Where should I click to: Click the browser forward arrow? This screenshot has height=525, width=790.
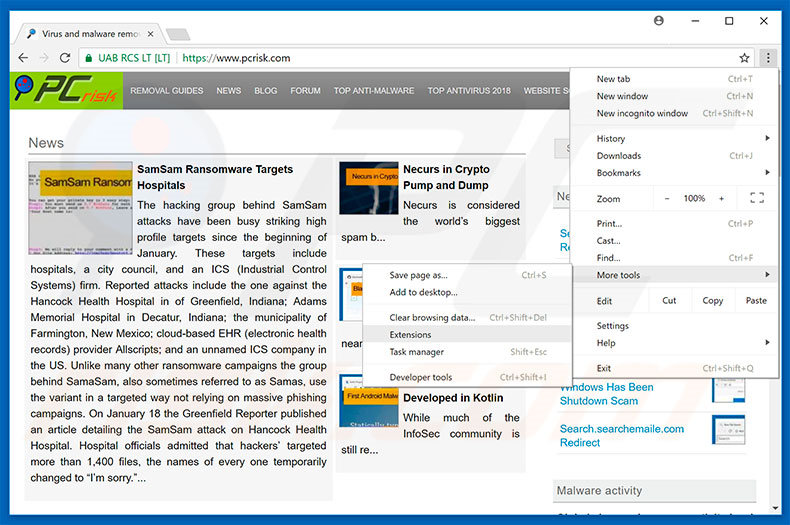[x=44, y=58]
